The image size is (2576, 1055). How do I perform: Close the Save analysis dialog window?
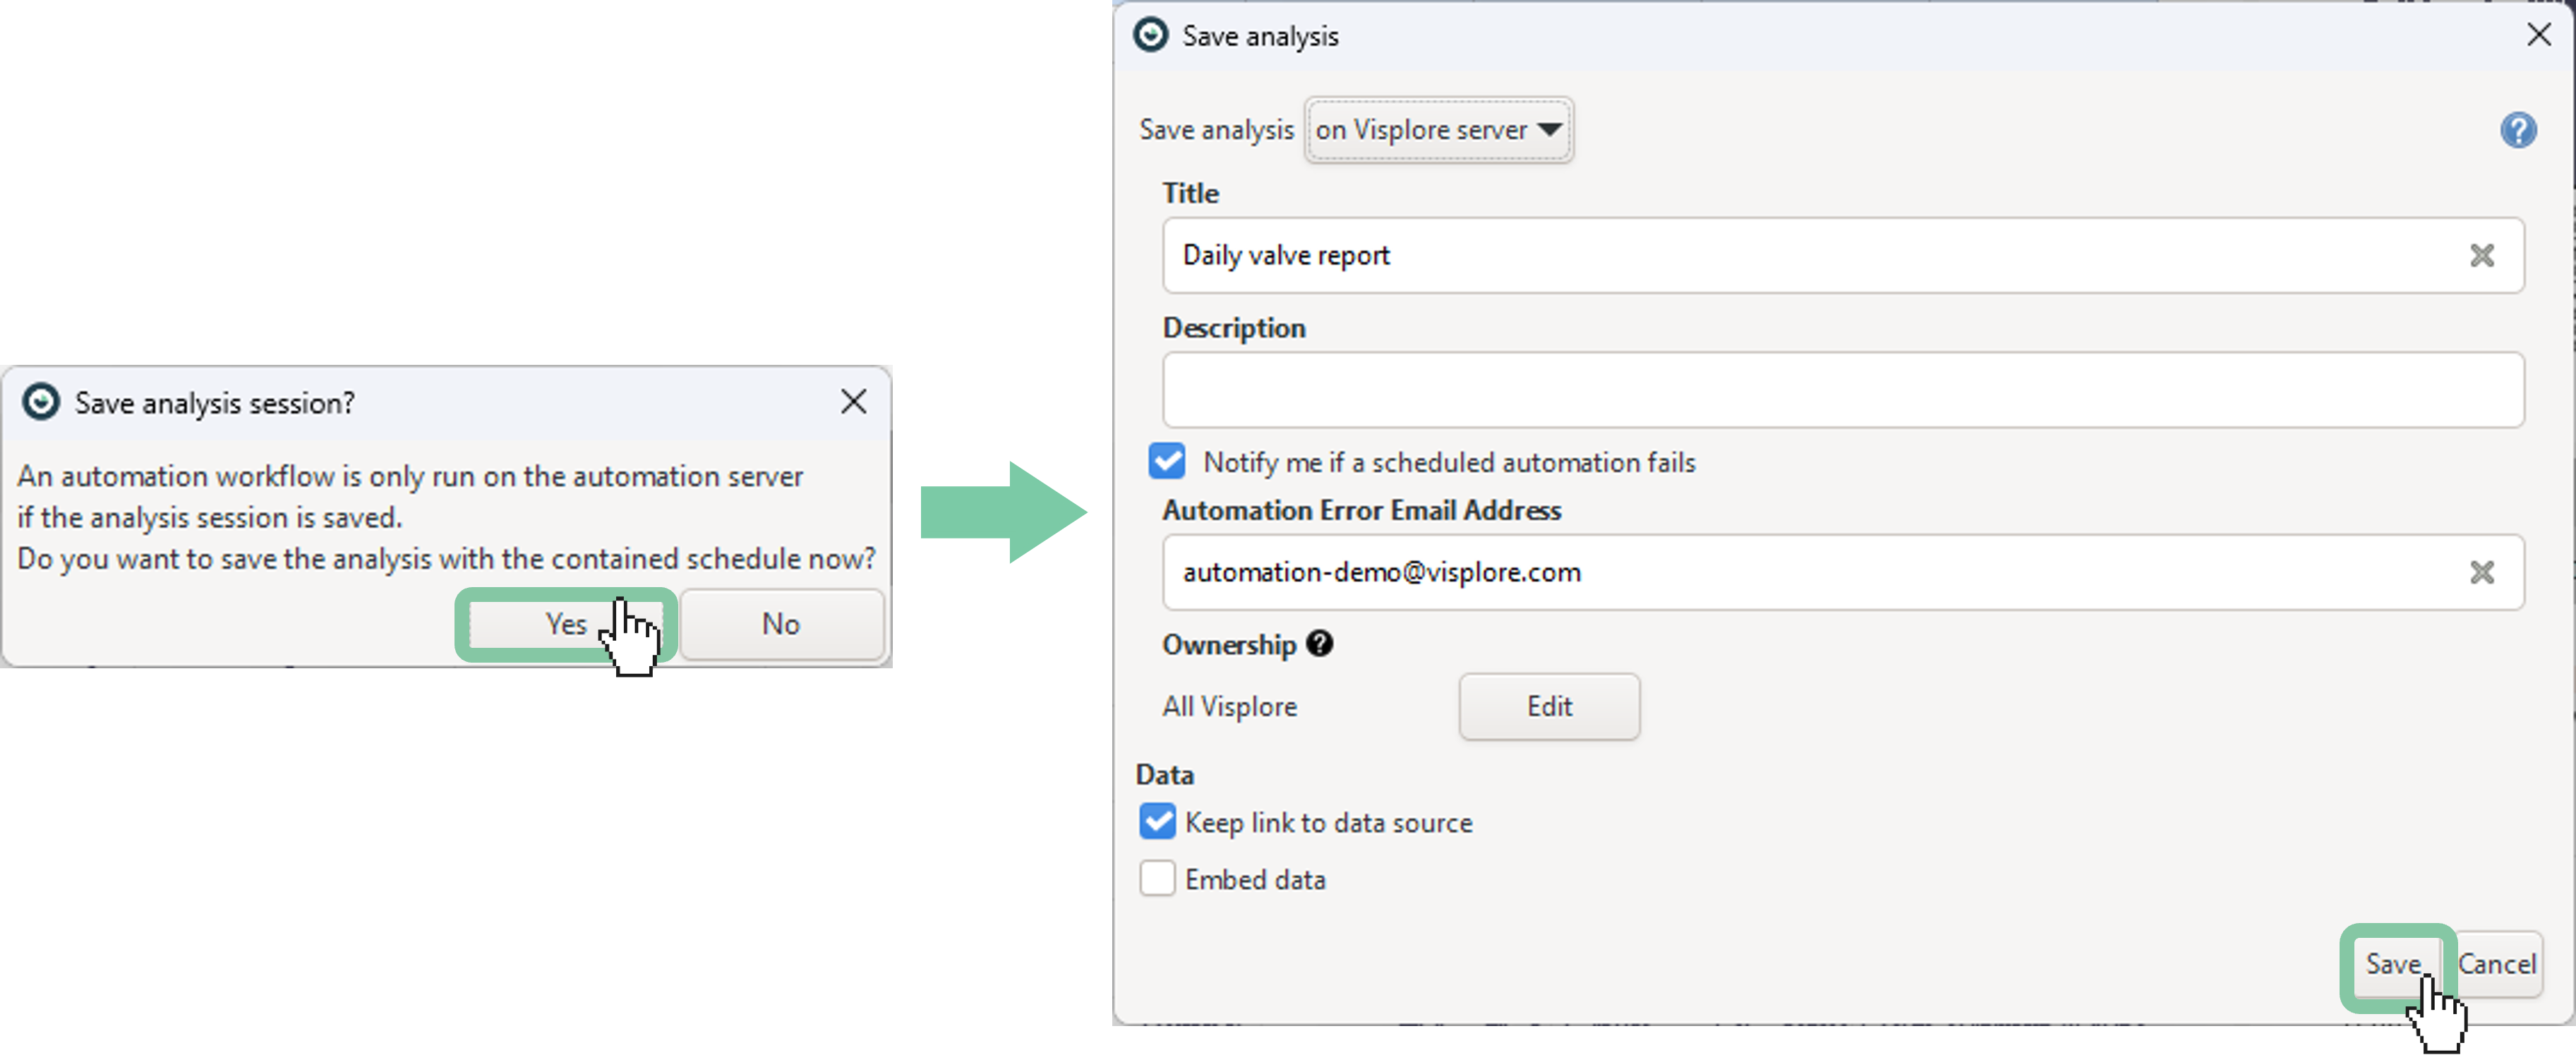[x=2538, y=35]
